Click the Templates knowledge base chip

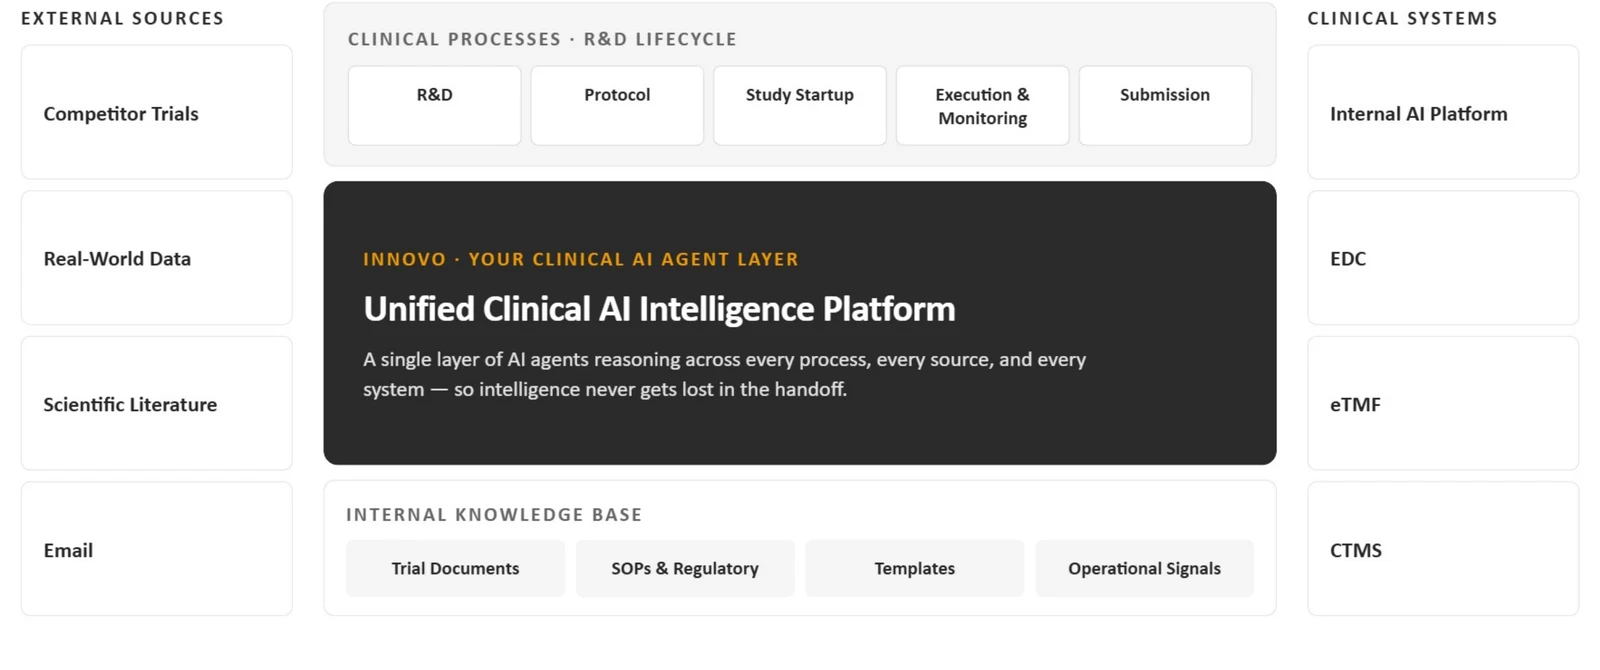tap(915, 568)
